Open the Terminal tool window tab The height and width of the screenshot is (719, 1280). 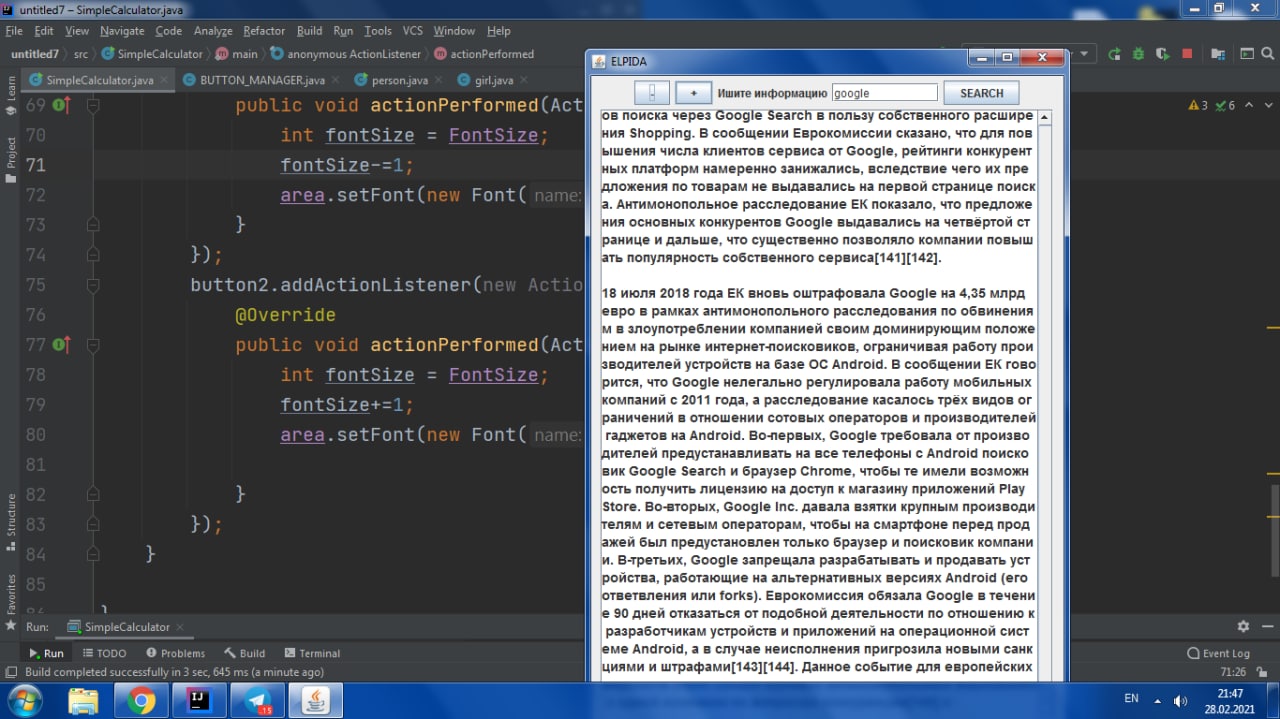pyautogui.click(x=312, y=653)
